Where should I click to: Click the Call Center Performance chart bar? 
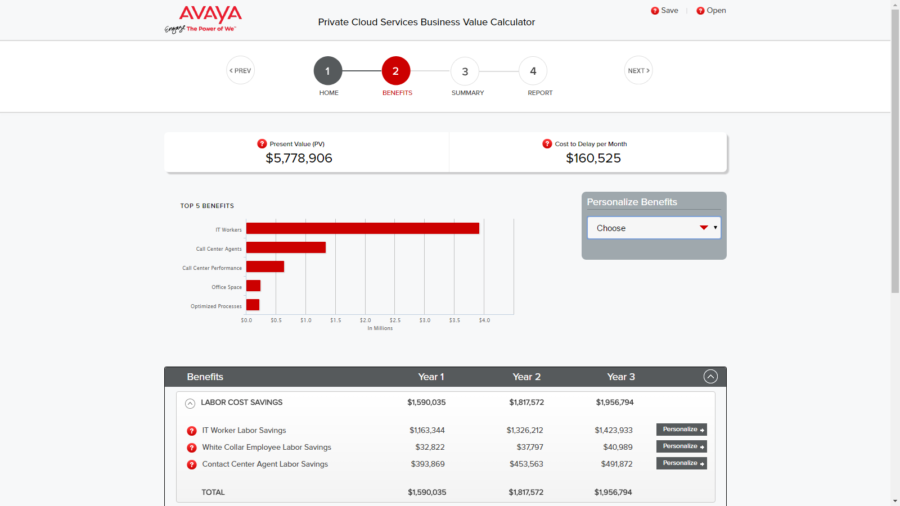(x=265, y=267)
